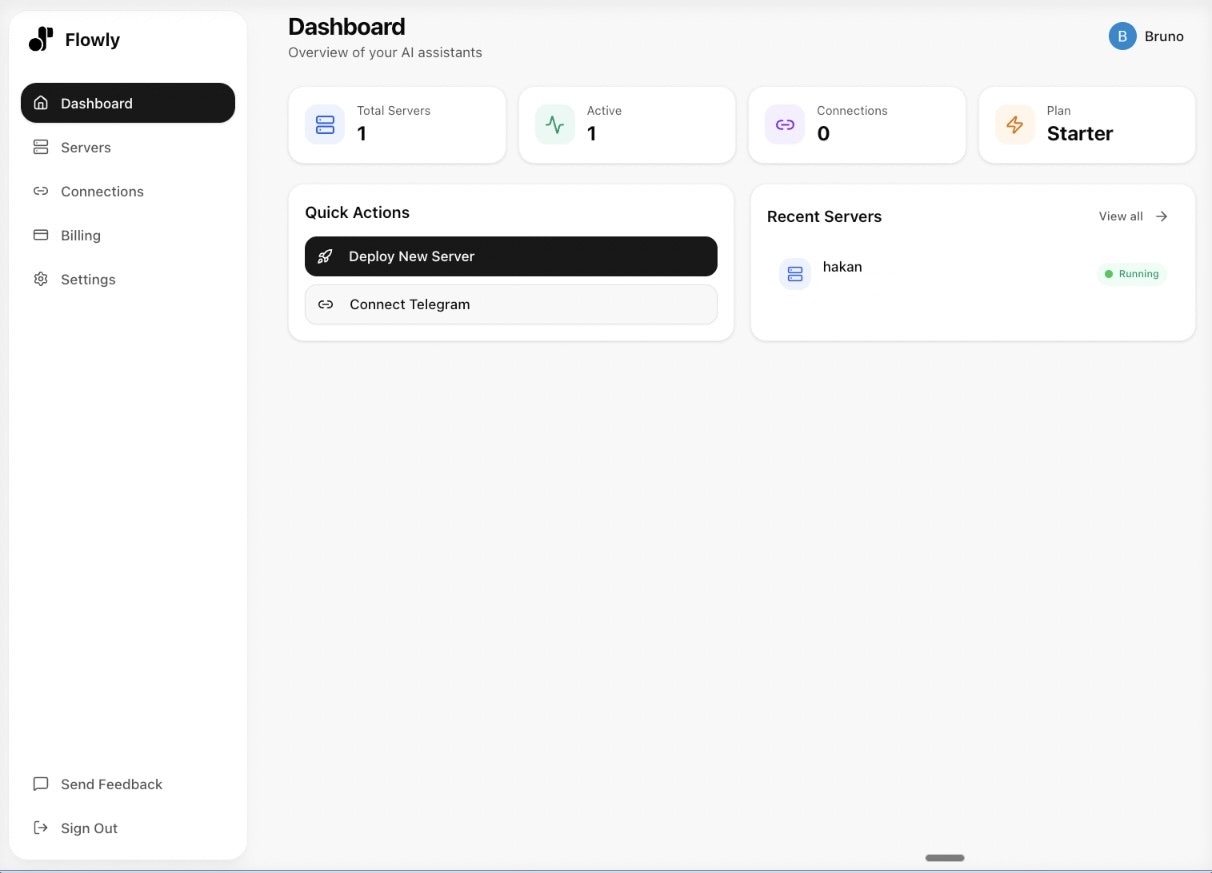Screen dimensions: 1212x873
Task: Click the Connections link icon in sidebar
Action: tap(40, 191)
